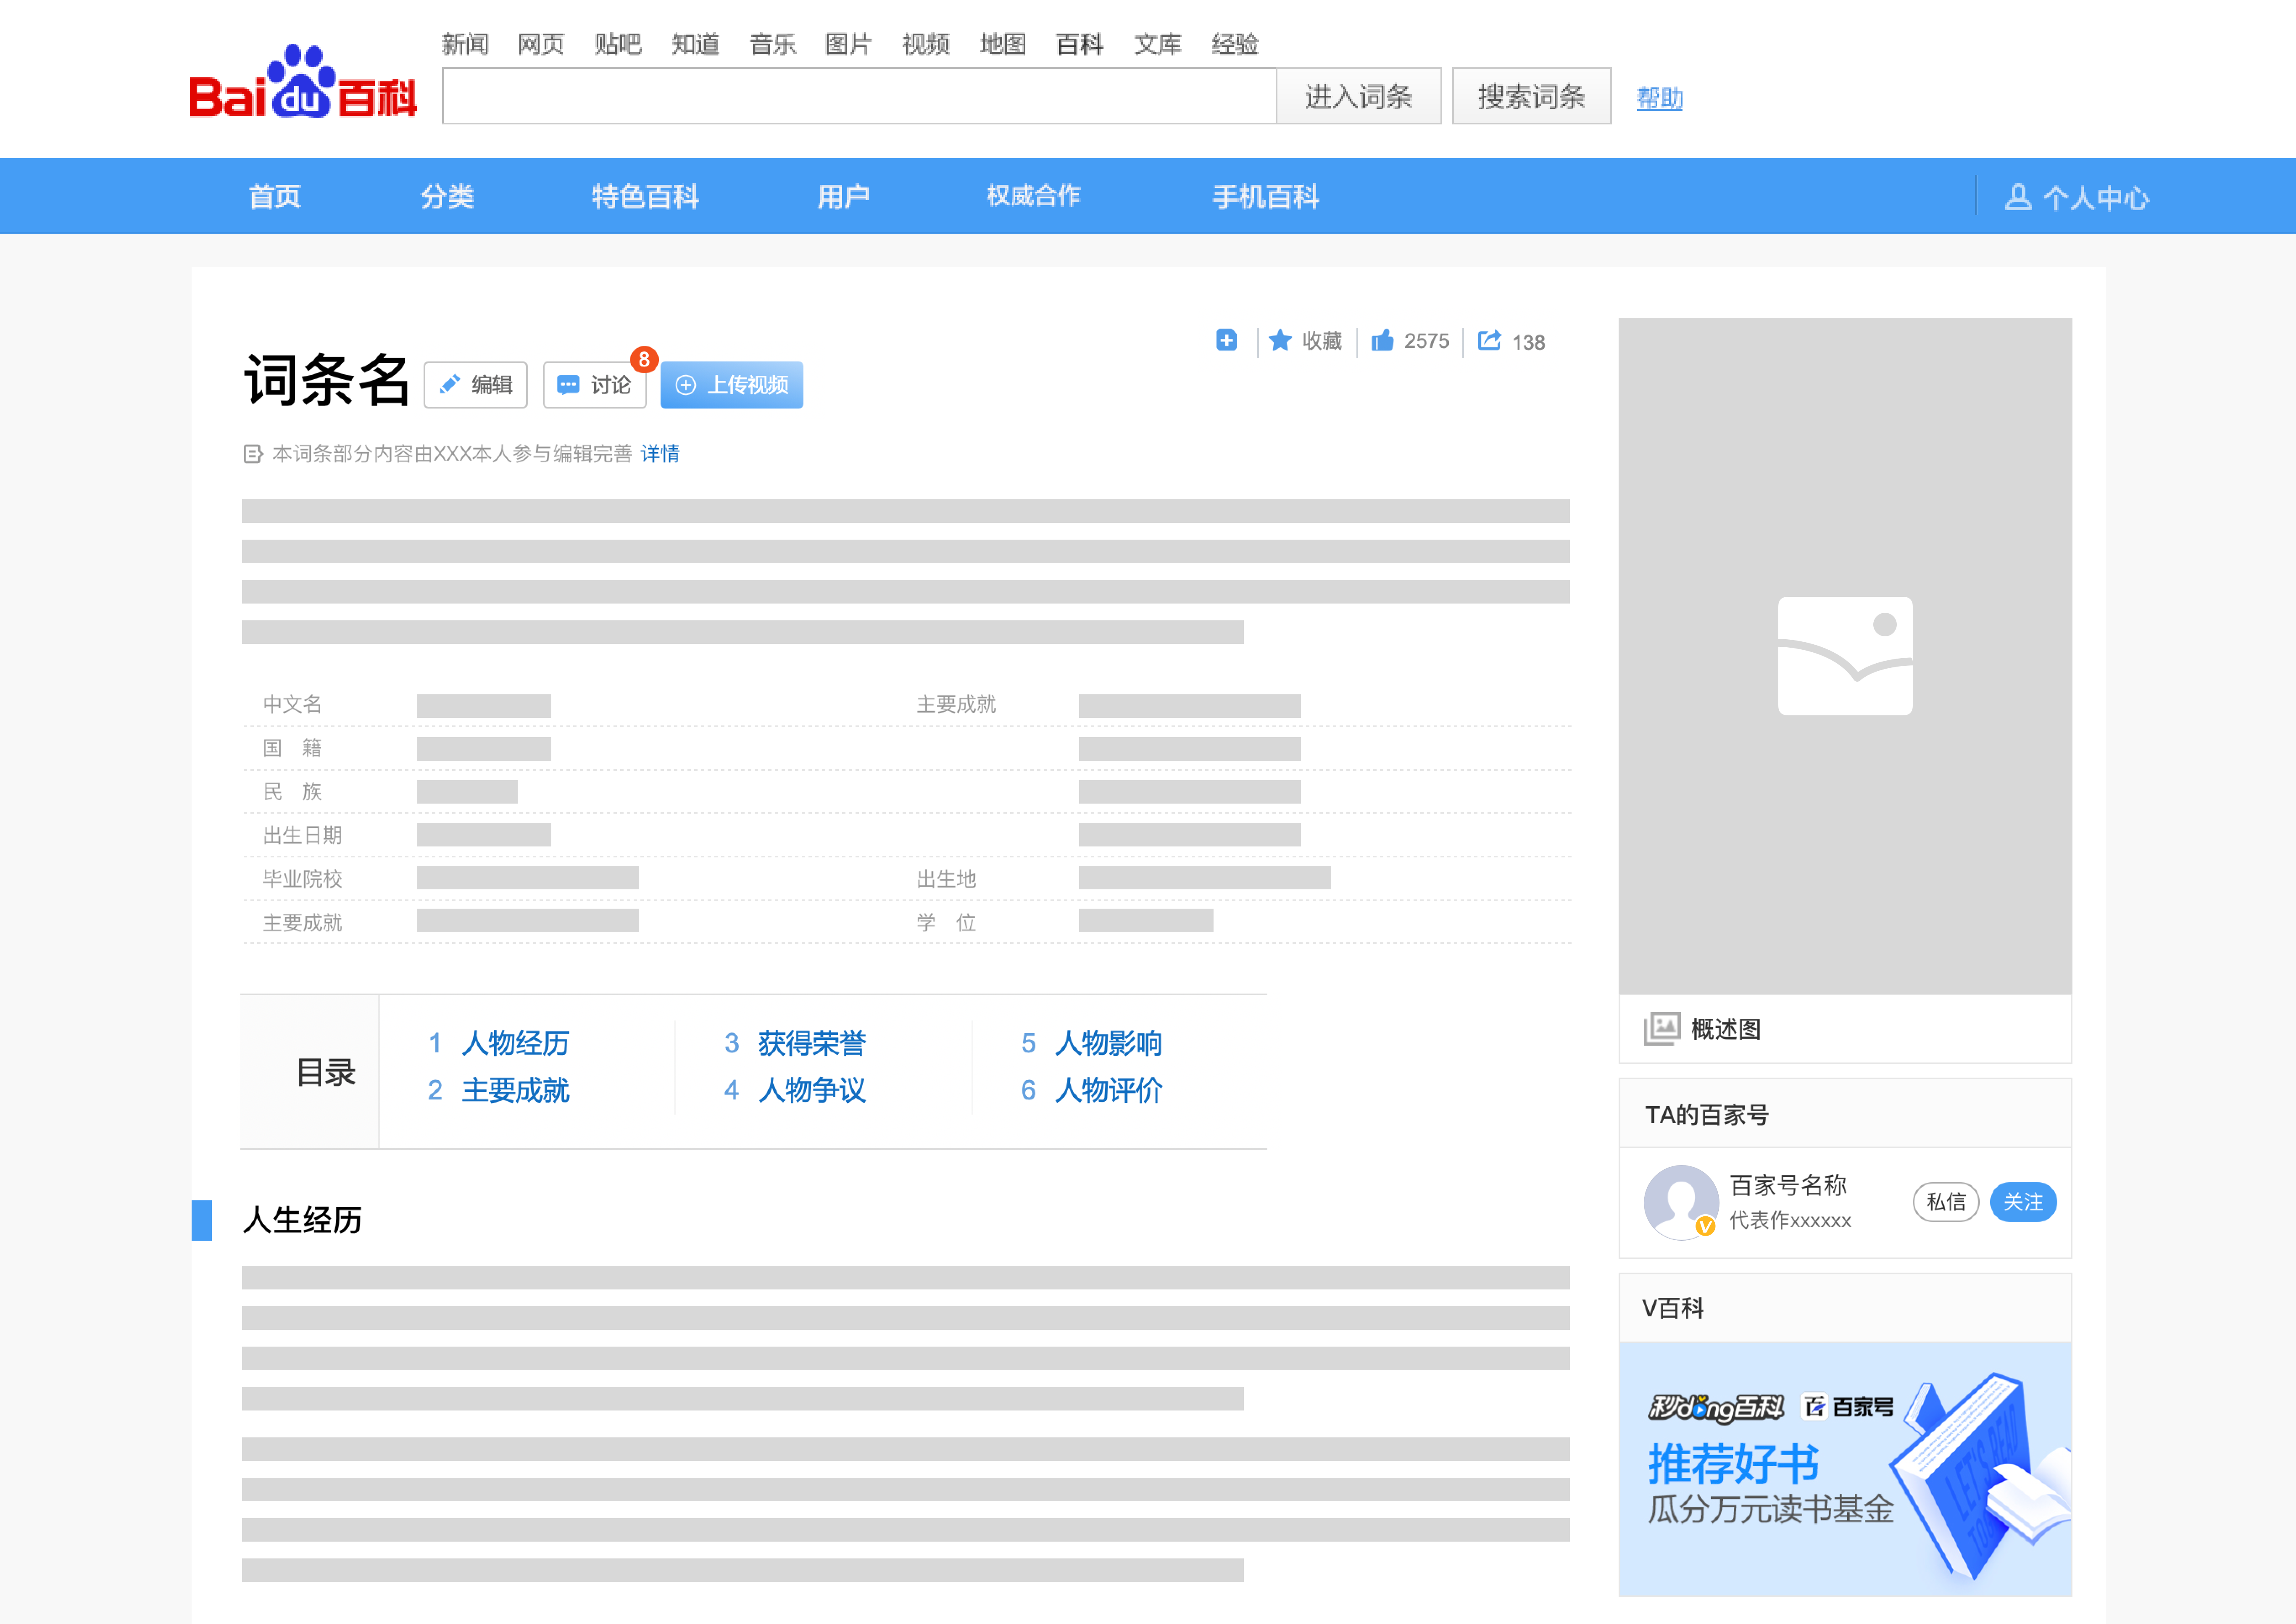Click the user icon beside 个人中心
Screen dimensions: 2296x1624
coord(2018,197)
